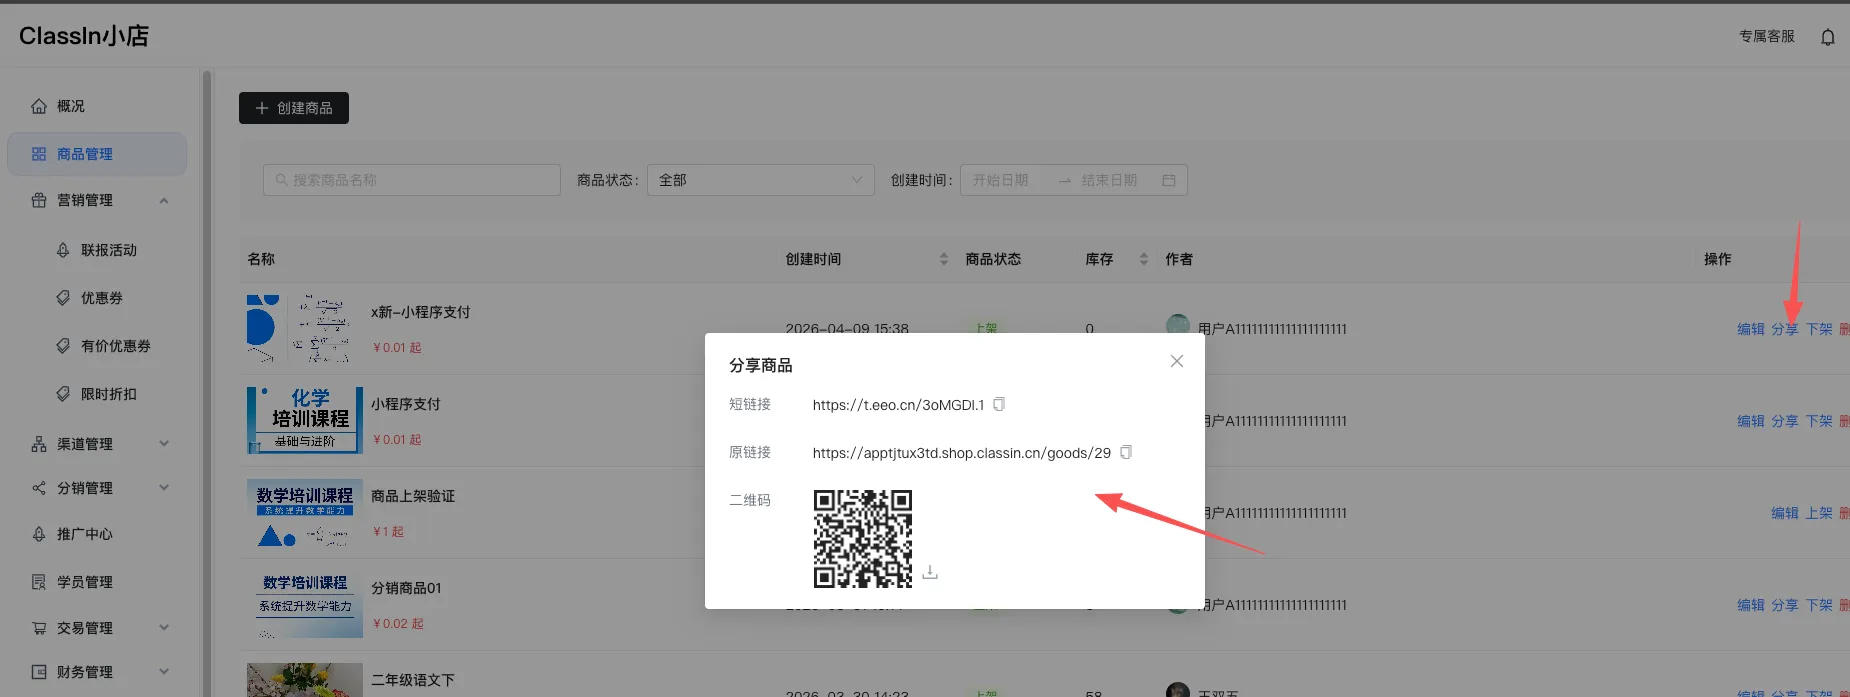Click the 开始日期 date field

tap(1001, 180)
